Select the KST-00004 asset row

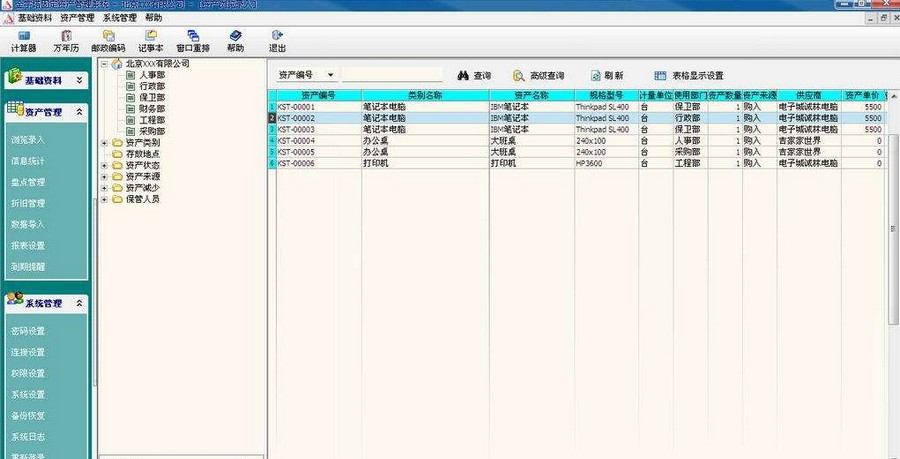[577, 141]
